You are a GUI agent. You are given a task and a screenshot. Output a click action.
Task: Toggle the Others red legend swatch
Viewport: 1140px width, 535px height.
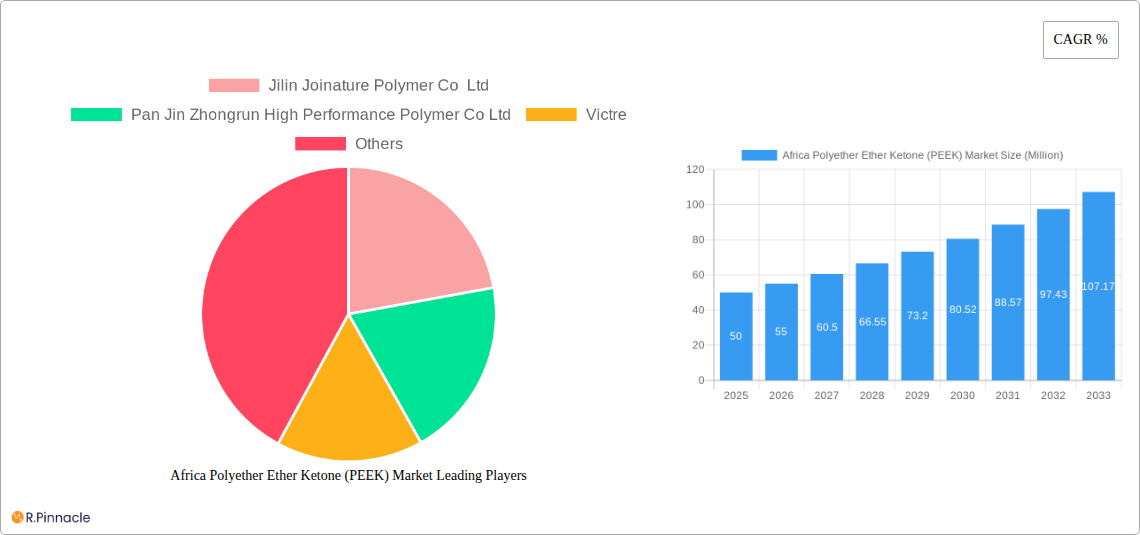click(320, 144)
